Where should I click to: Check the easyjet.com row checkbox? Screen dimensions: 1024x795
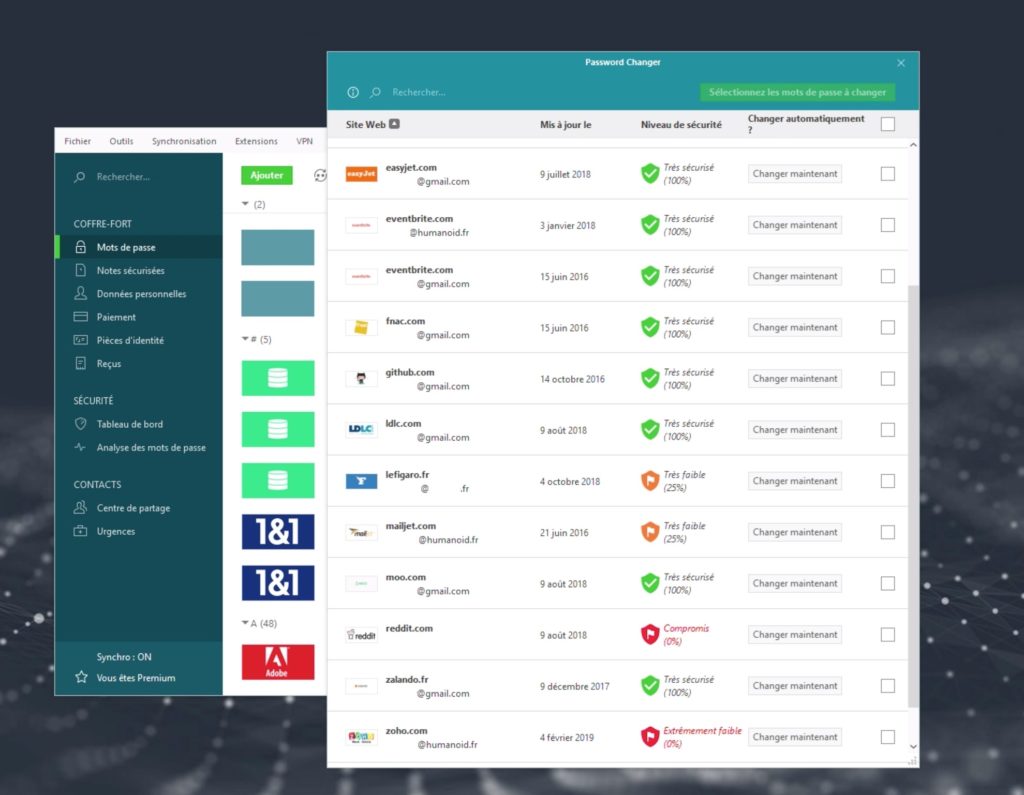888,174
